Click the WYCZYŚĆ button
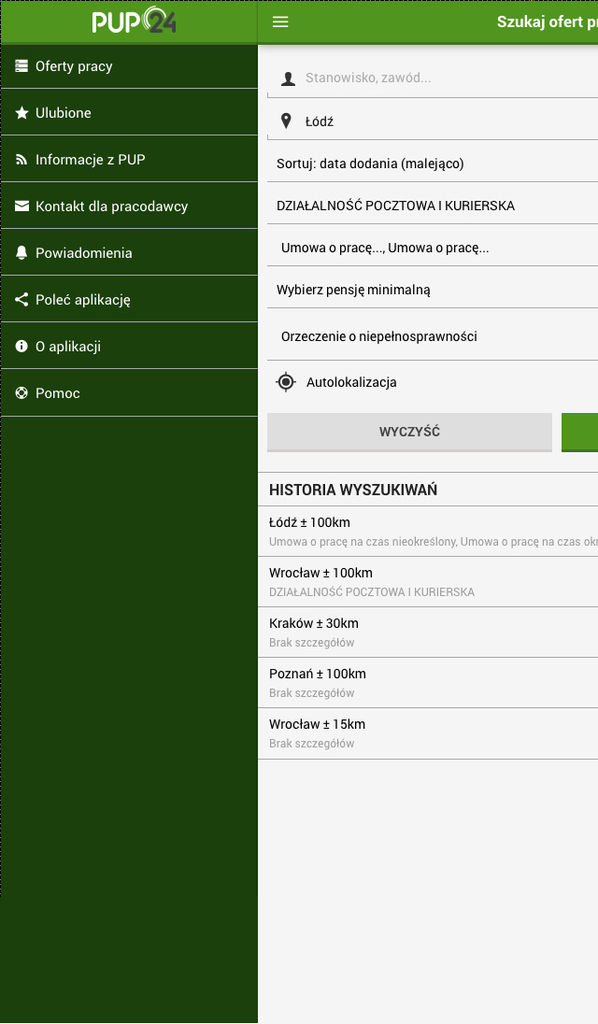 click(409, 432)
